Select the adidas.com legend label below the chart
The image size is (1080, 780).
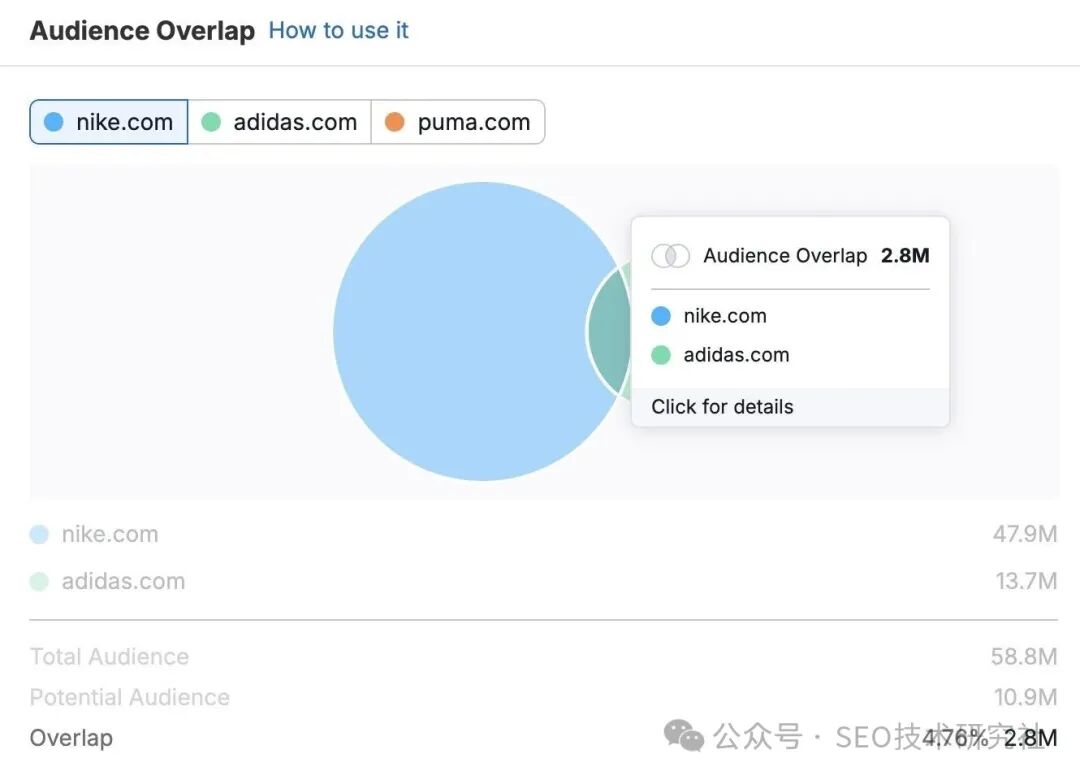(x=123, y=582)
